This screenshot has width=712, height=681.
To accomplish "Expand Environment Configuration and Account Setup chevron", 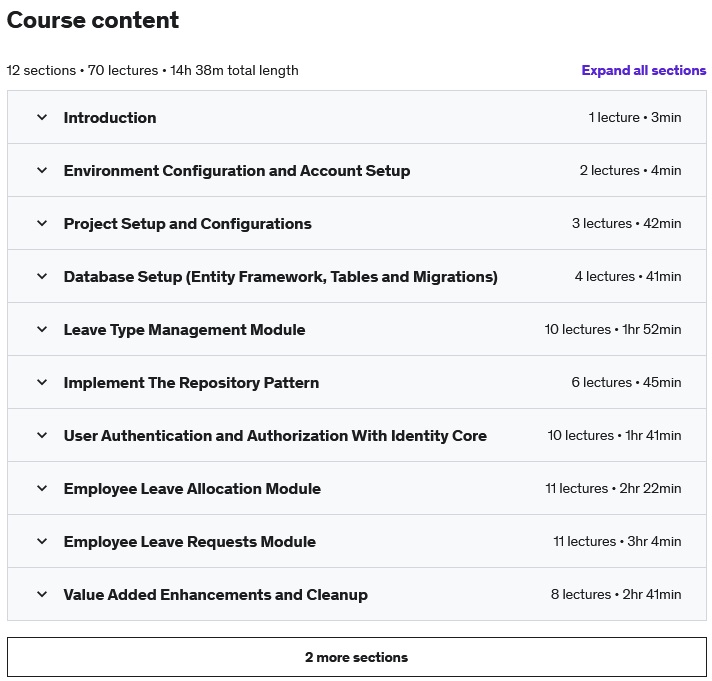I will pyautogui.click(x=42, y=170).
